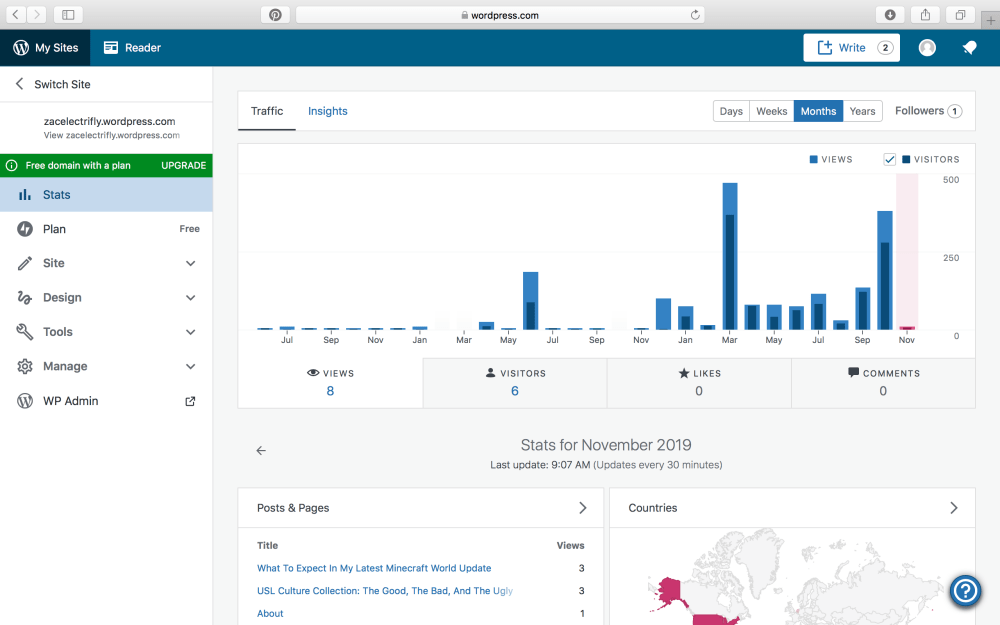Switch chart period to Years
Screen dimensions: 1000x625
tap(862, 111)
